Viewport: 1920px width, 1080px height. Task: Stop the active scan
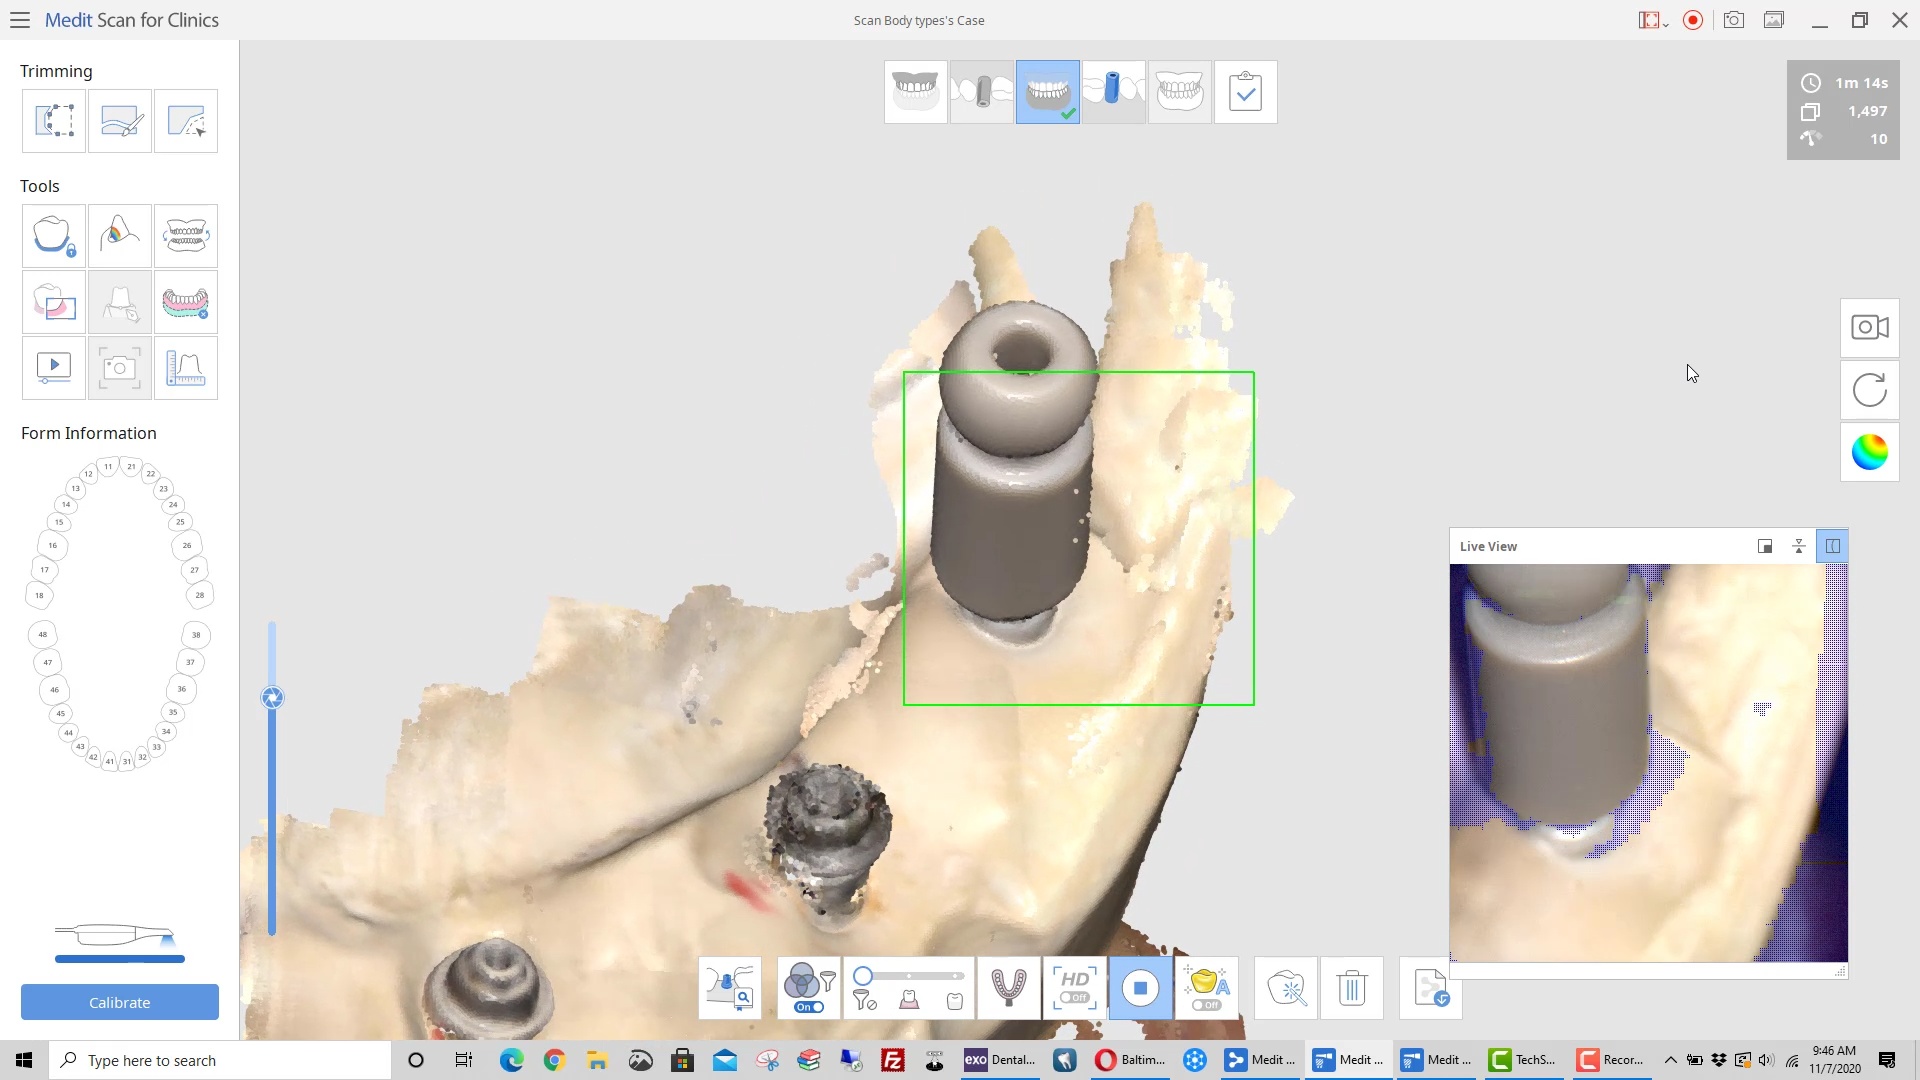click(1140, 988)
